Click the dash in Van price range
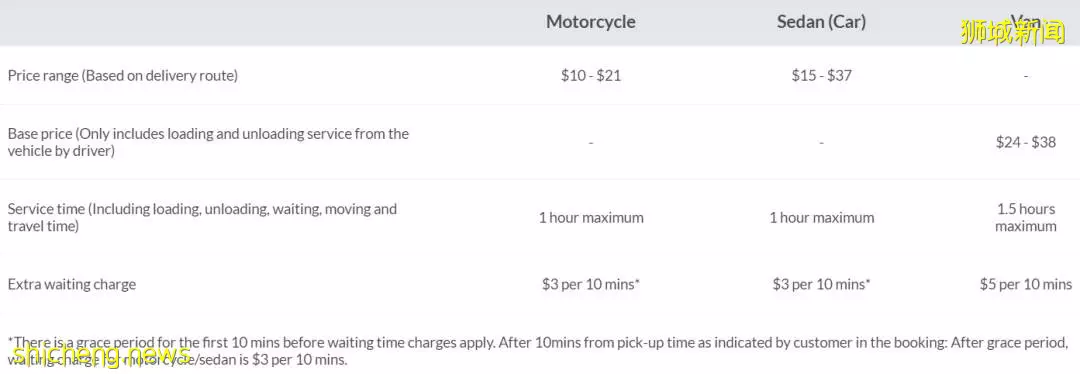 click(x=1026, y=76)
